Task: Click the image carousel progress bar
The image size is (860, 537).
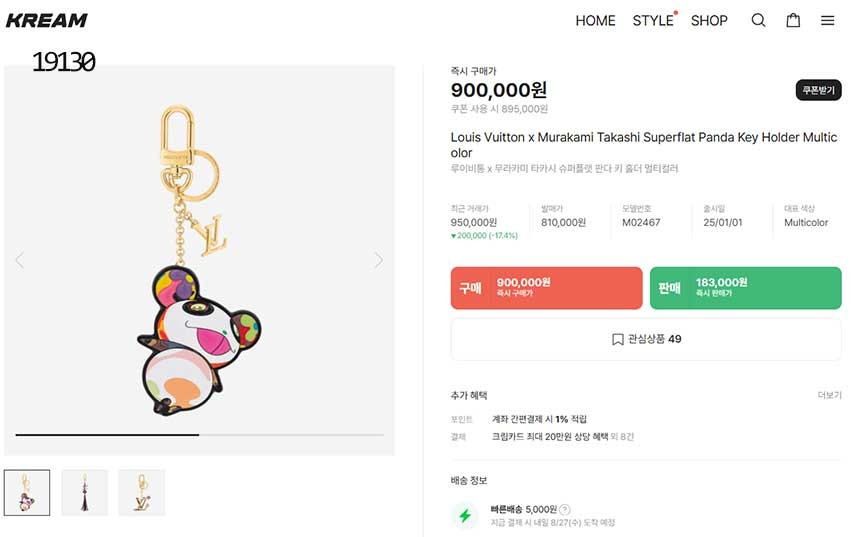Action: [200, 435]
